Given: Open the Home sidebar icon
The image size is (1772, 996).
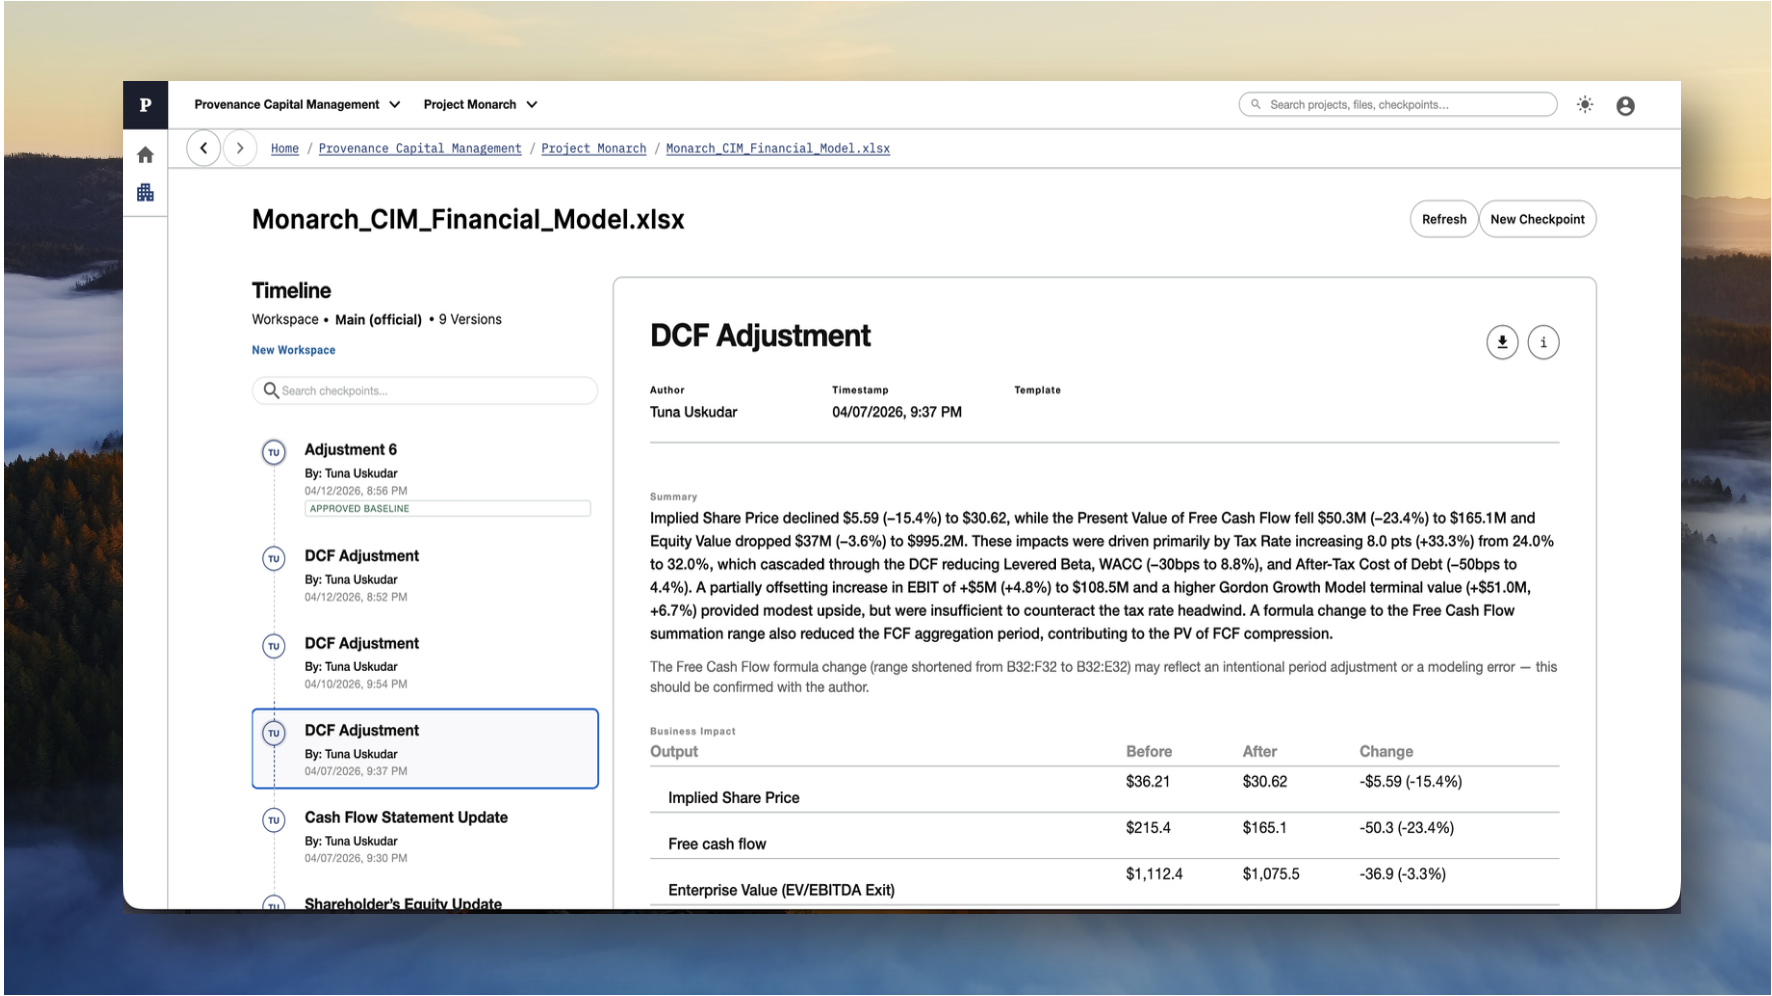Looking at the screenshot, I should [146, 155].
